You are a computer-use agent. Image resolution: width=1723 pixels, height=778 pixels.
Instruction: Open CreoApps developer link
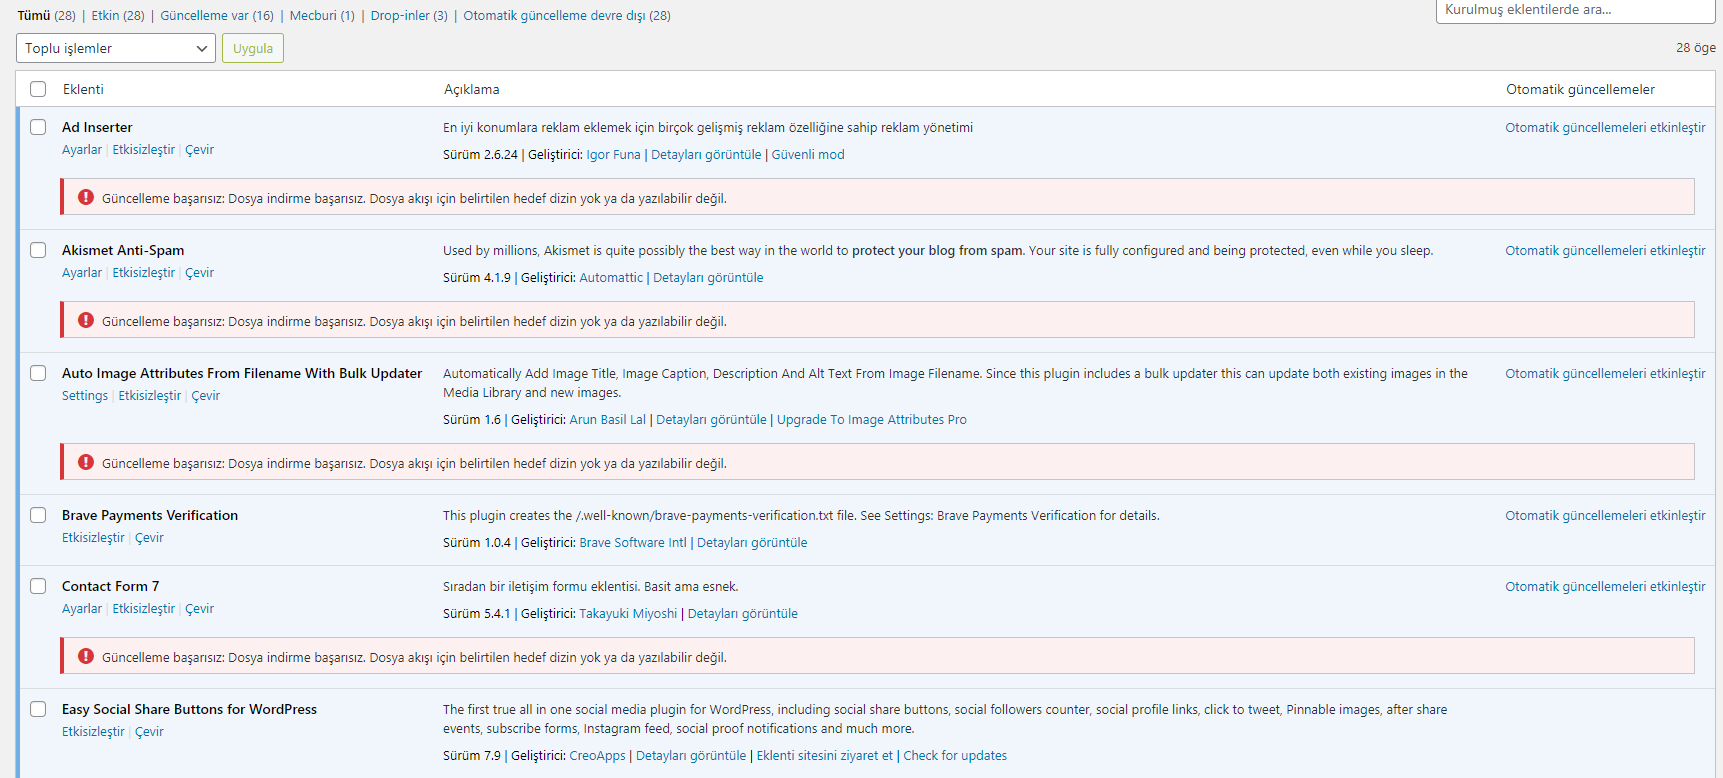click(597, 756)
